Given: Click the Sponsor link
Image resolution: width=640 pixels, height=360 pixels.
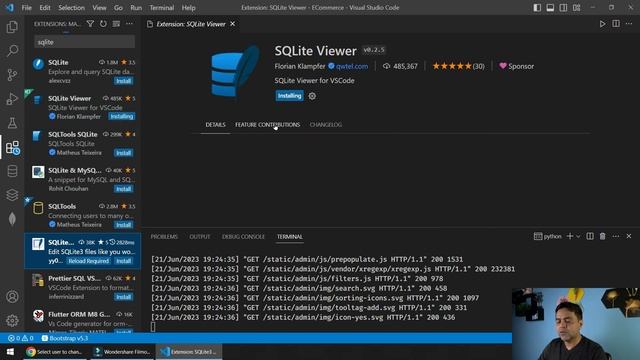Looking at the screenshot, I should coord(516,66).
